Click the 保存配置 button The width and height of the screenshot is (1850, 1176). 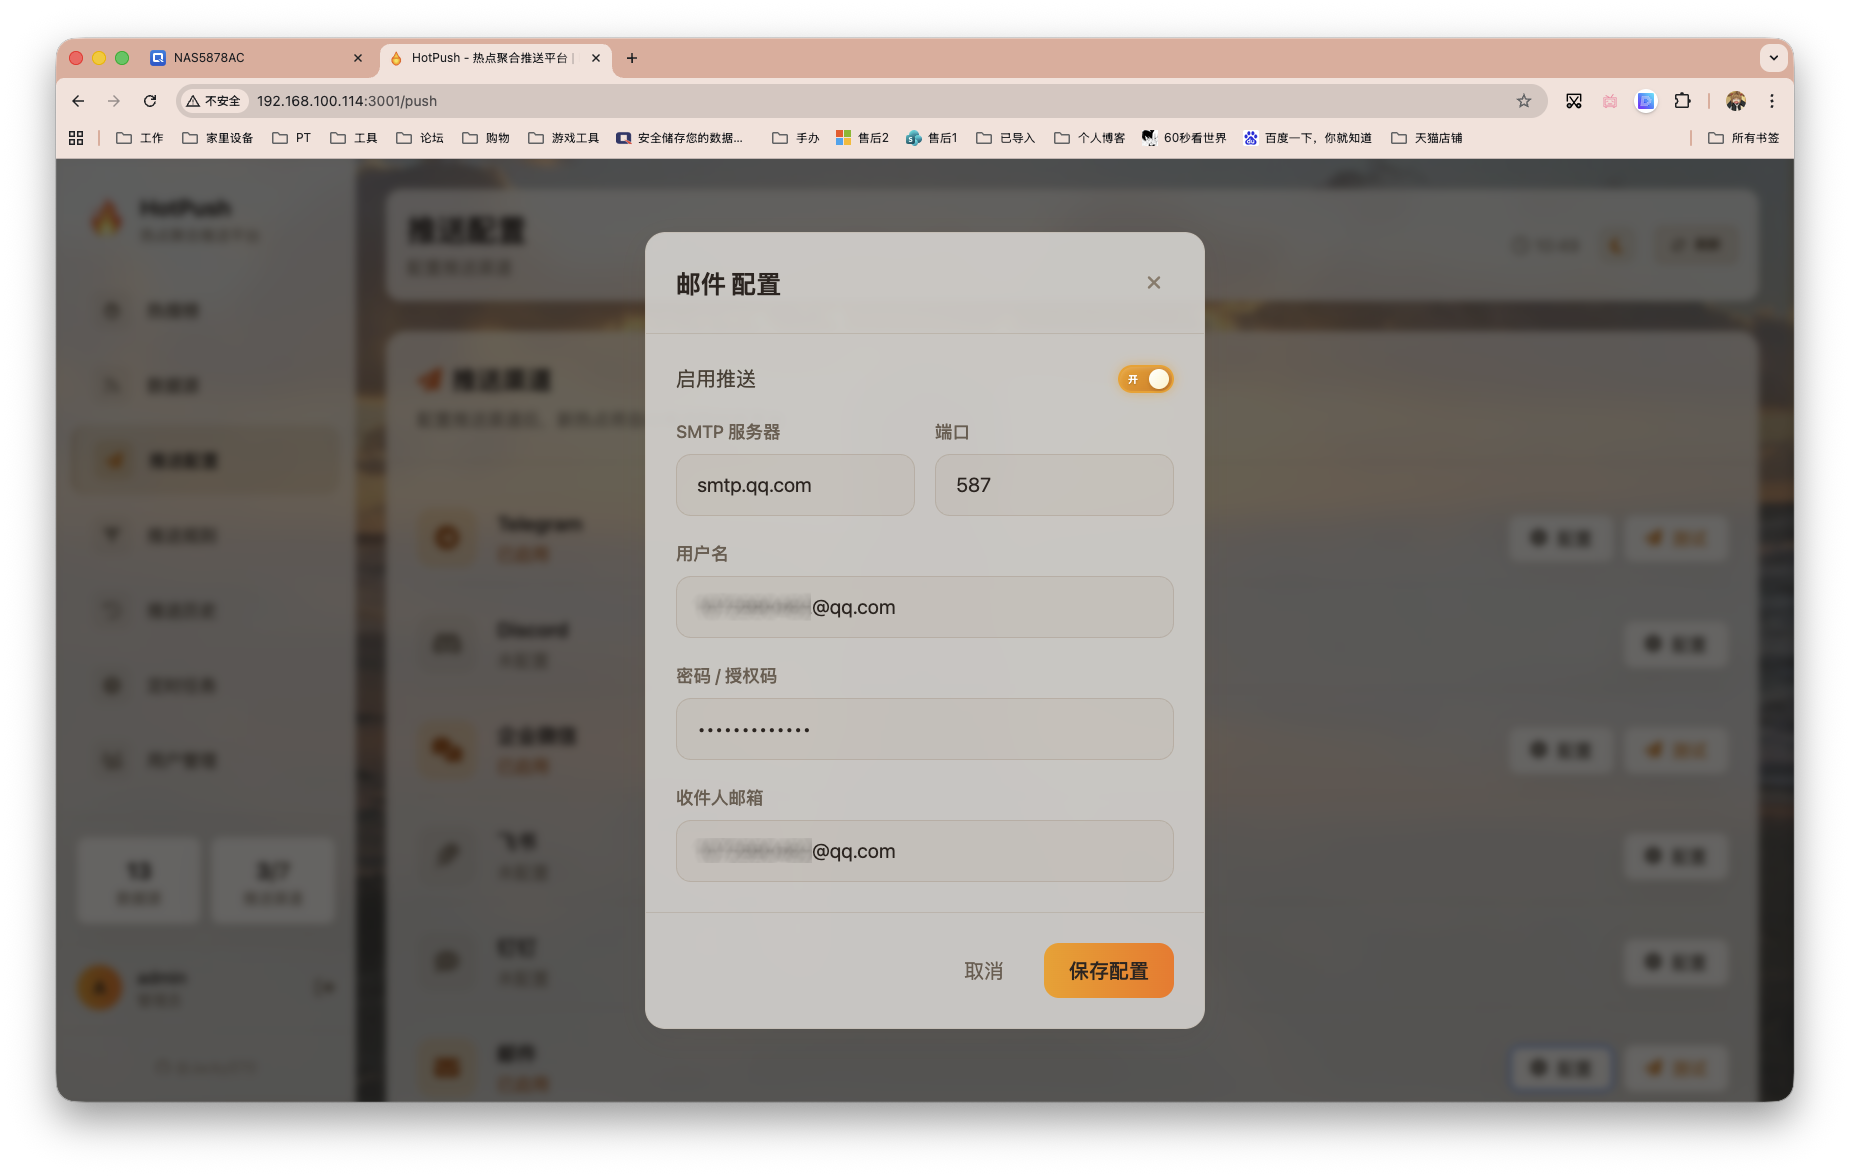point(1108,970)
